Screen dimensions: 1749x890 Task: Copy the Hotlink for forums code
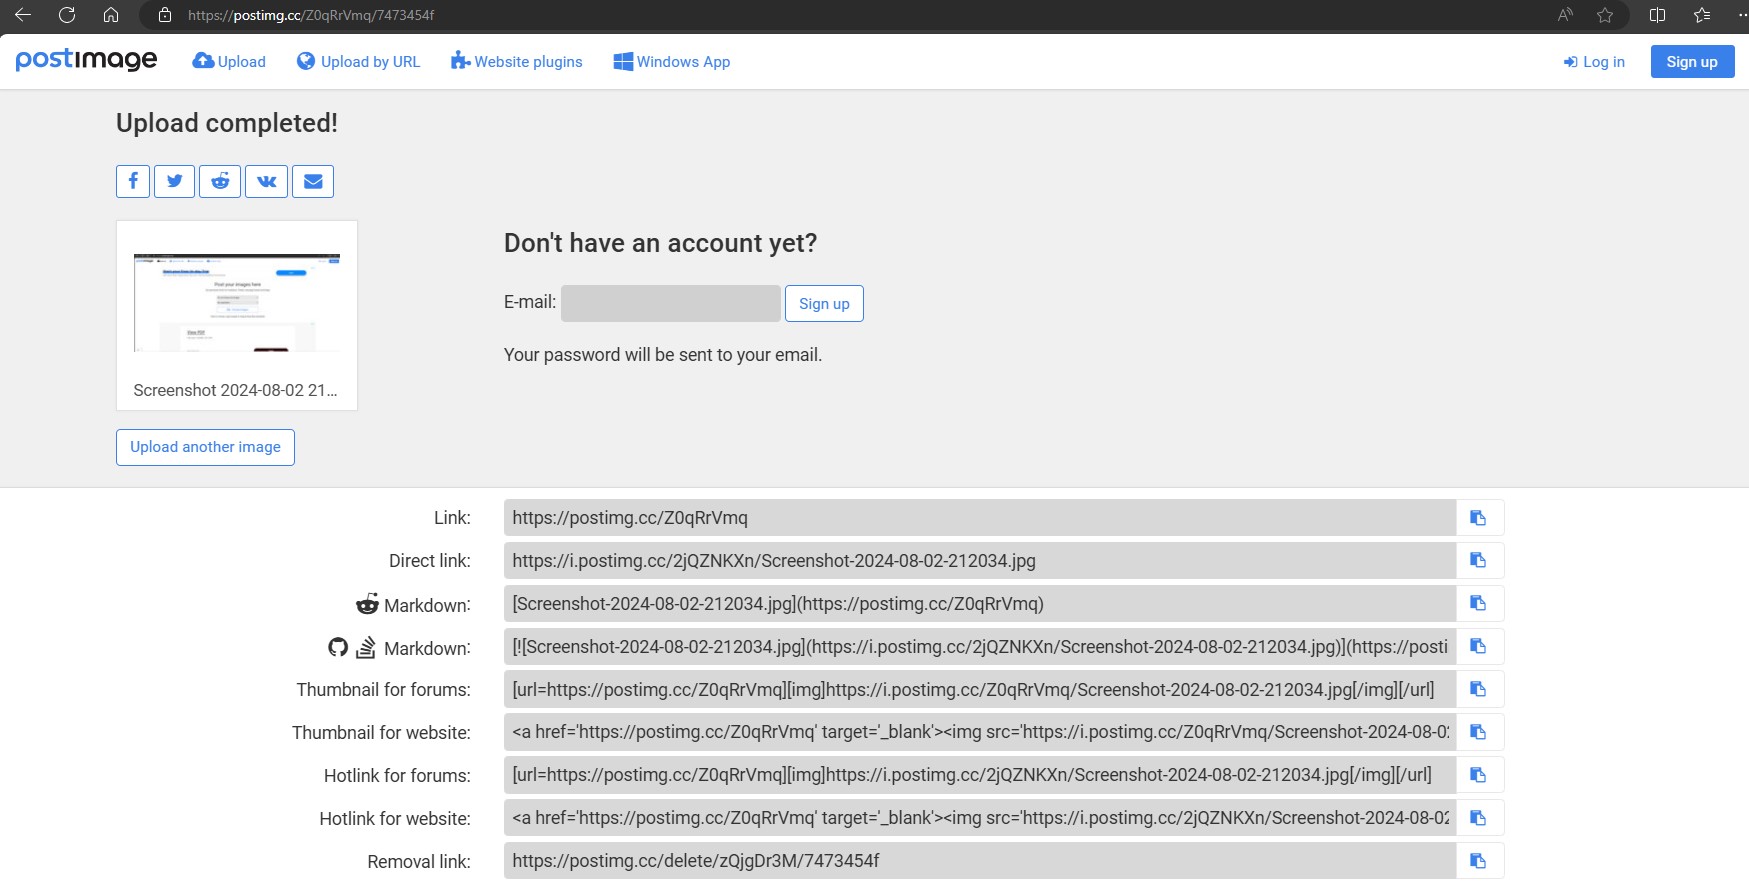click(x=1480, y=775)
